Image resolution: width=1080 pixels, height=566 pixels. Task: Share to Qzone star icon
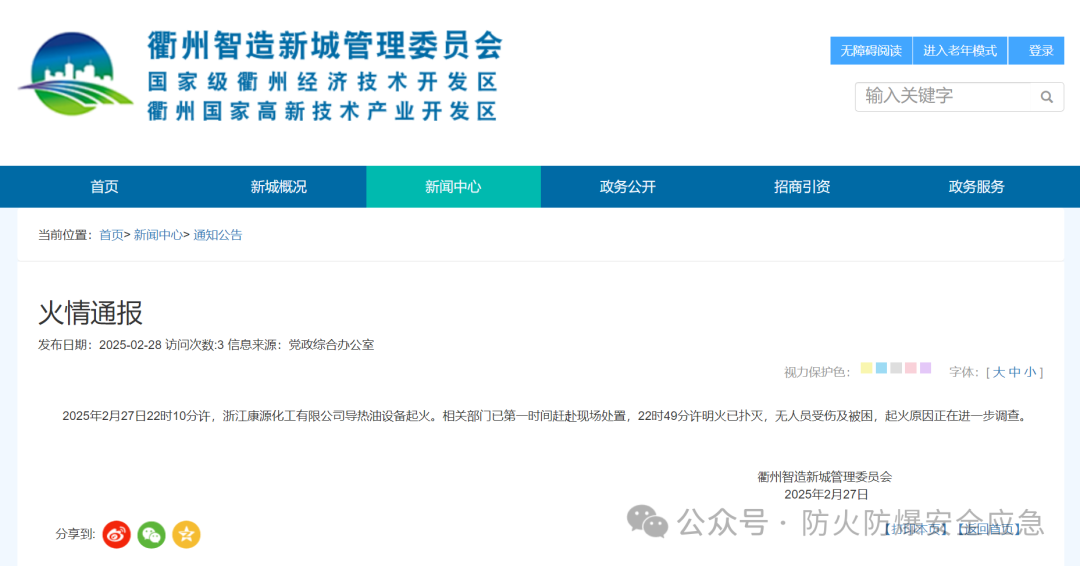(x=186, y=534)
